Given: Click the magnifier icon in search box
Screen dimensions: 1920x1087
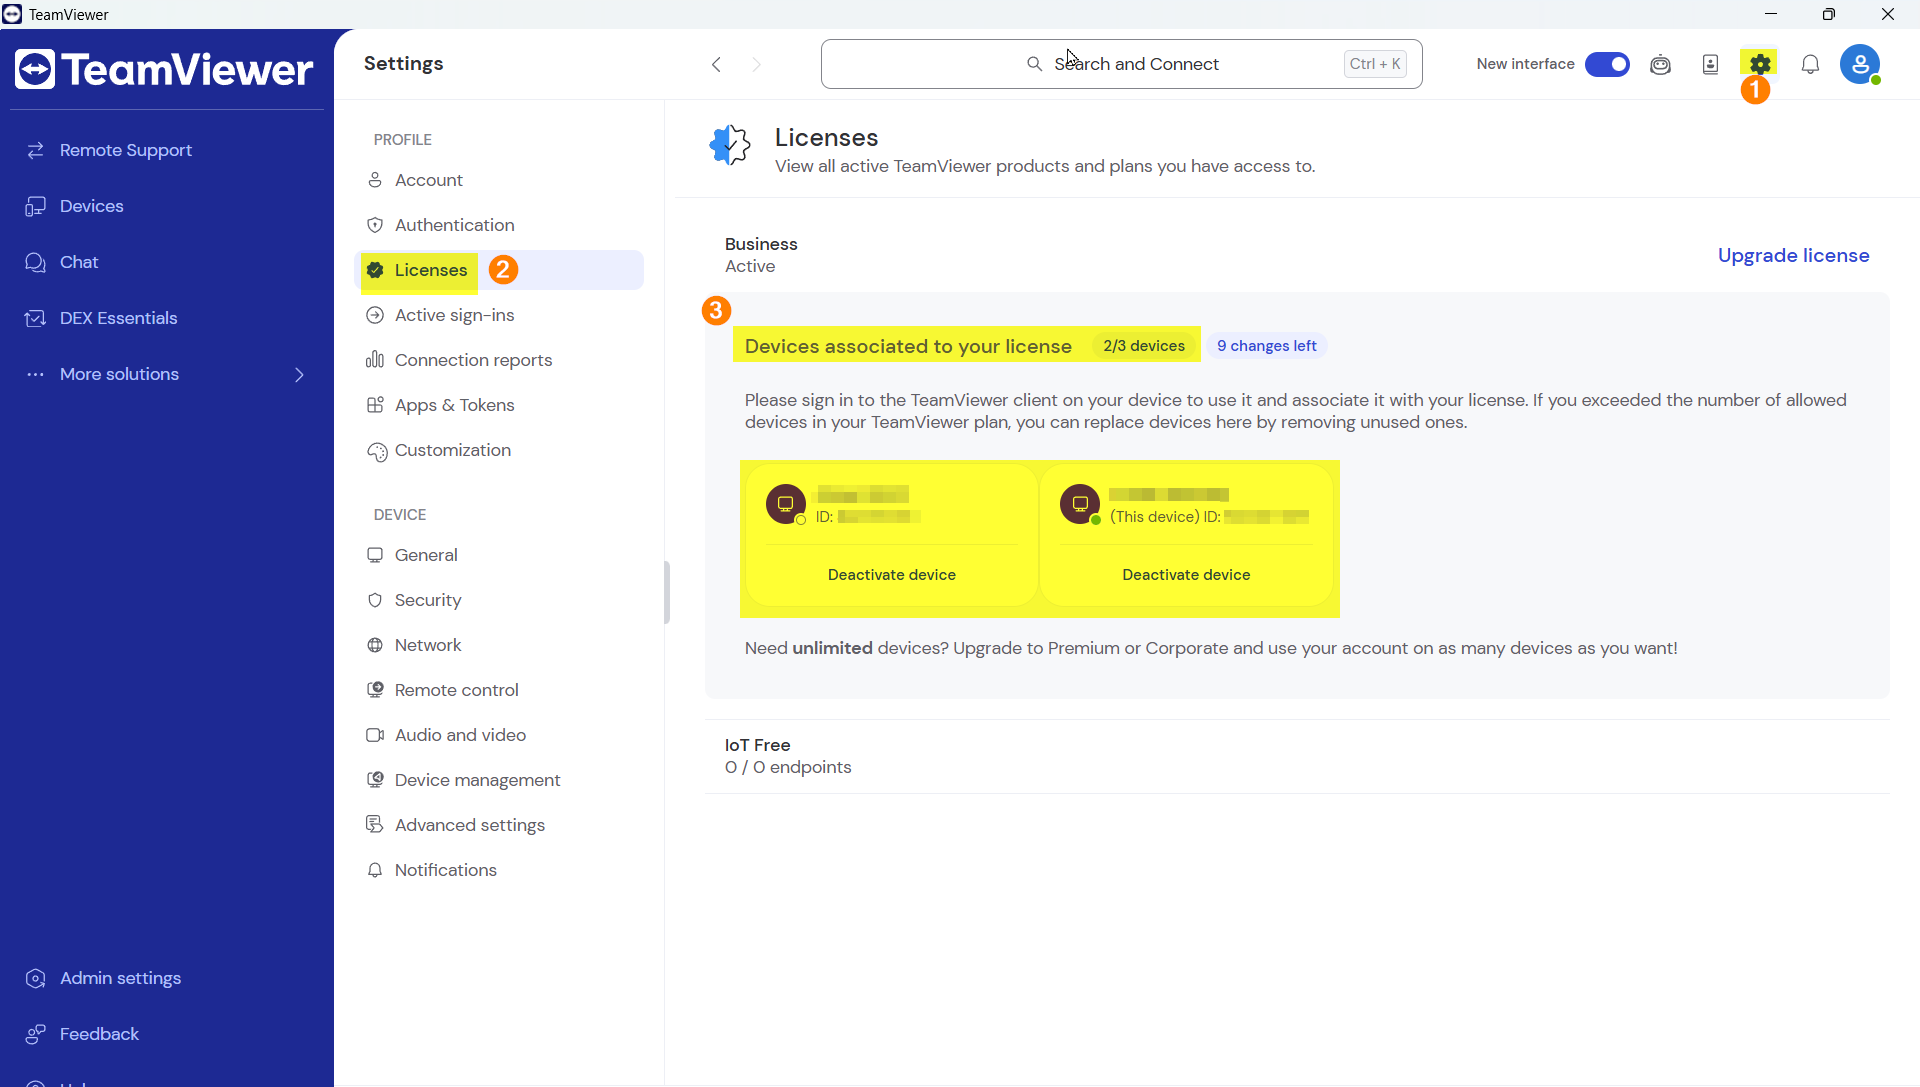Looking at the screenshot, I should [1034, 64].
